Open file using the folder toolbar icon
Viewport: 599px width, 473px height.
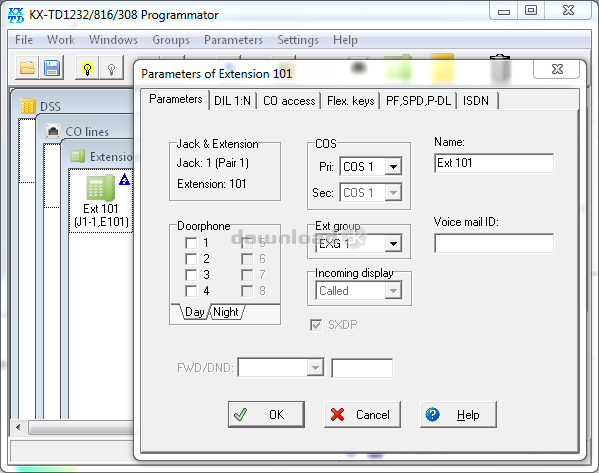(x=27, y=68)
